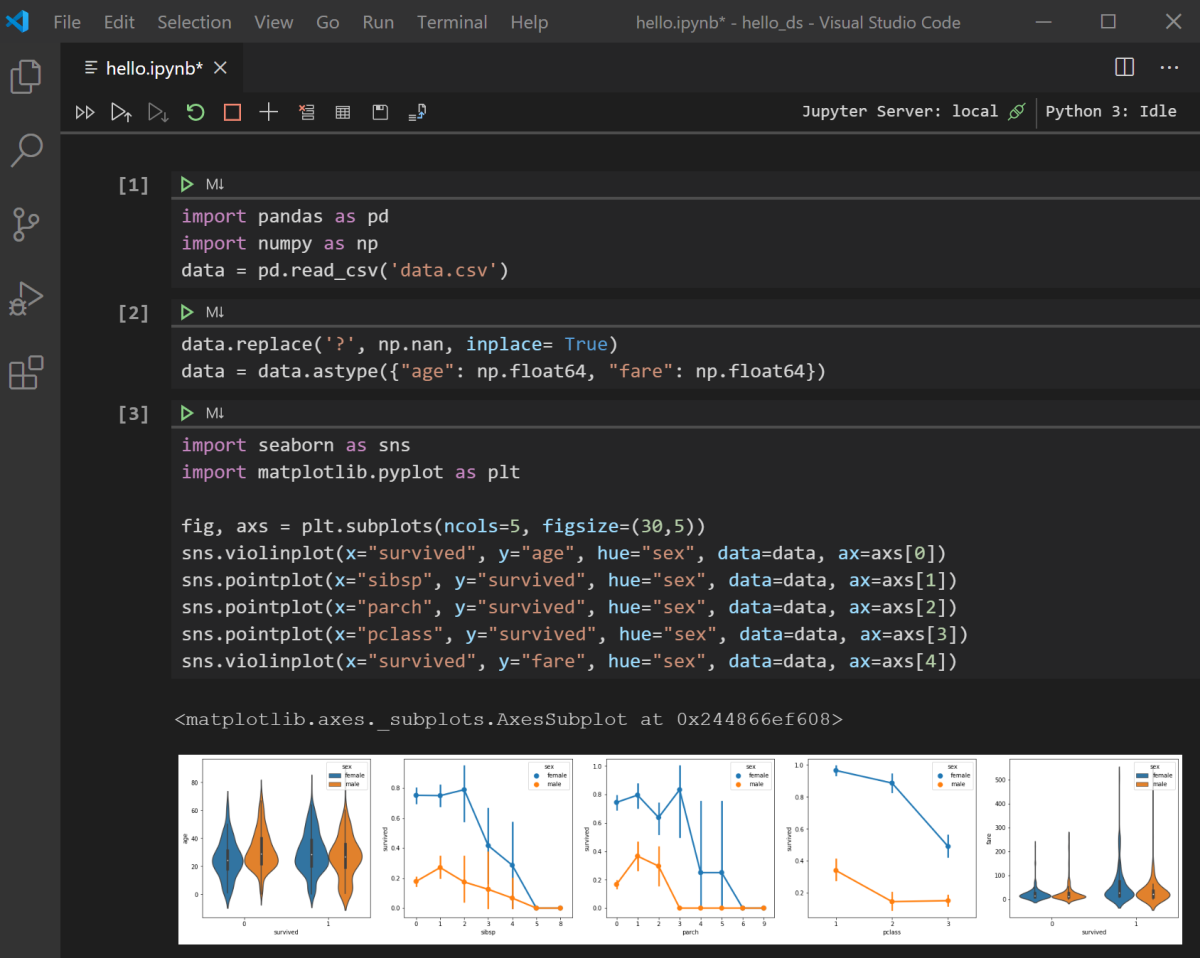
Task: Interrupt the kernel with the red stop square
Action: pos(232,113)
